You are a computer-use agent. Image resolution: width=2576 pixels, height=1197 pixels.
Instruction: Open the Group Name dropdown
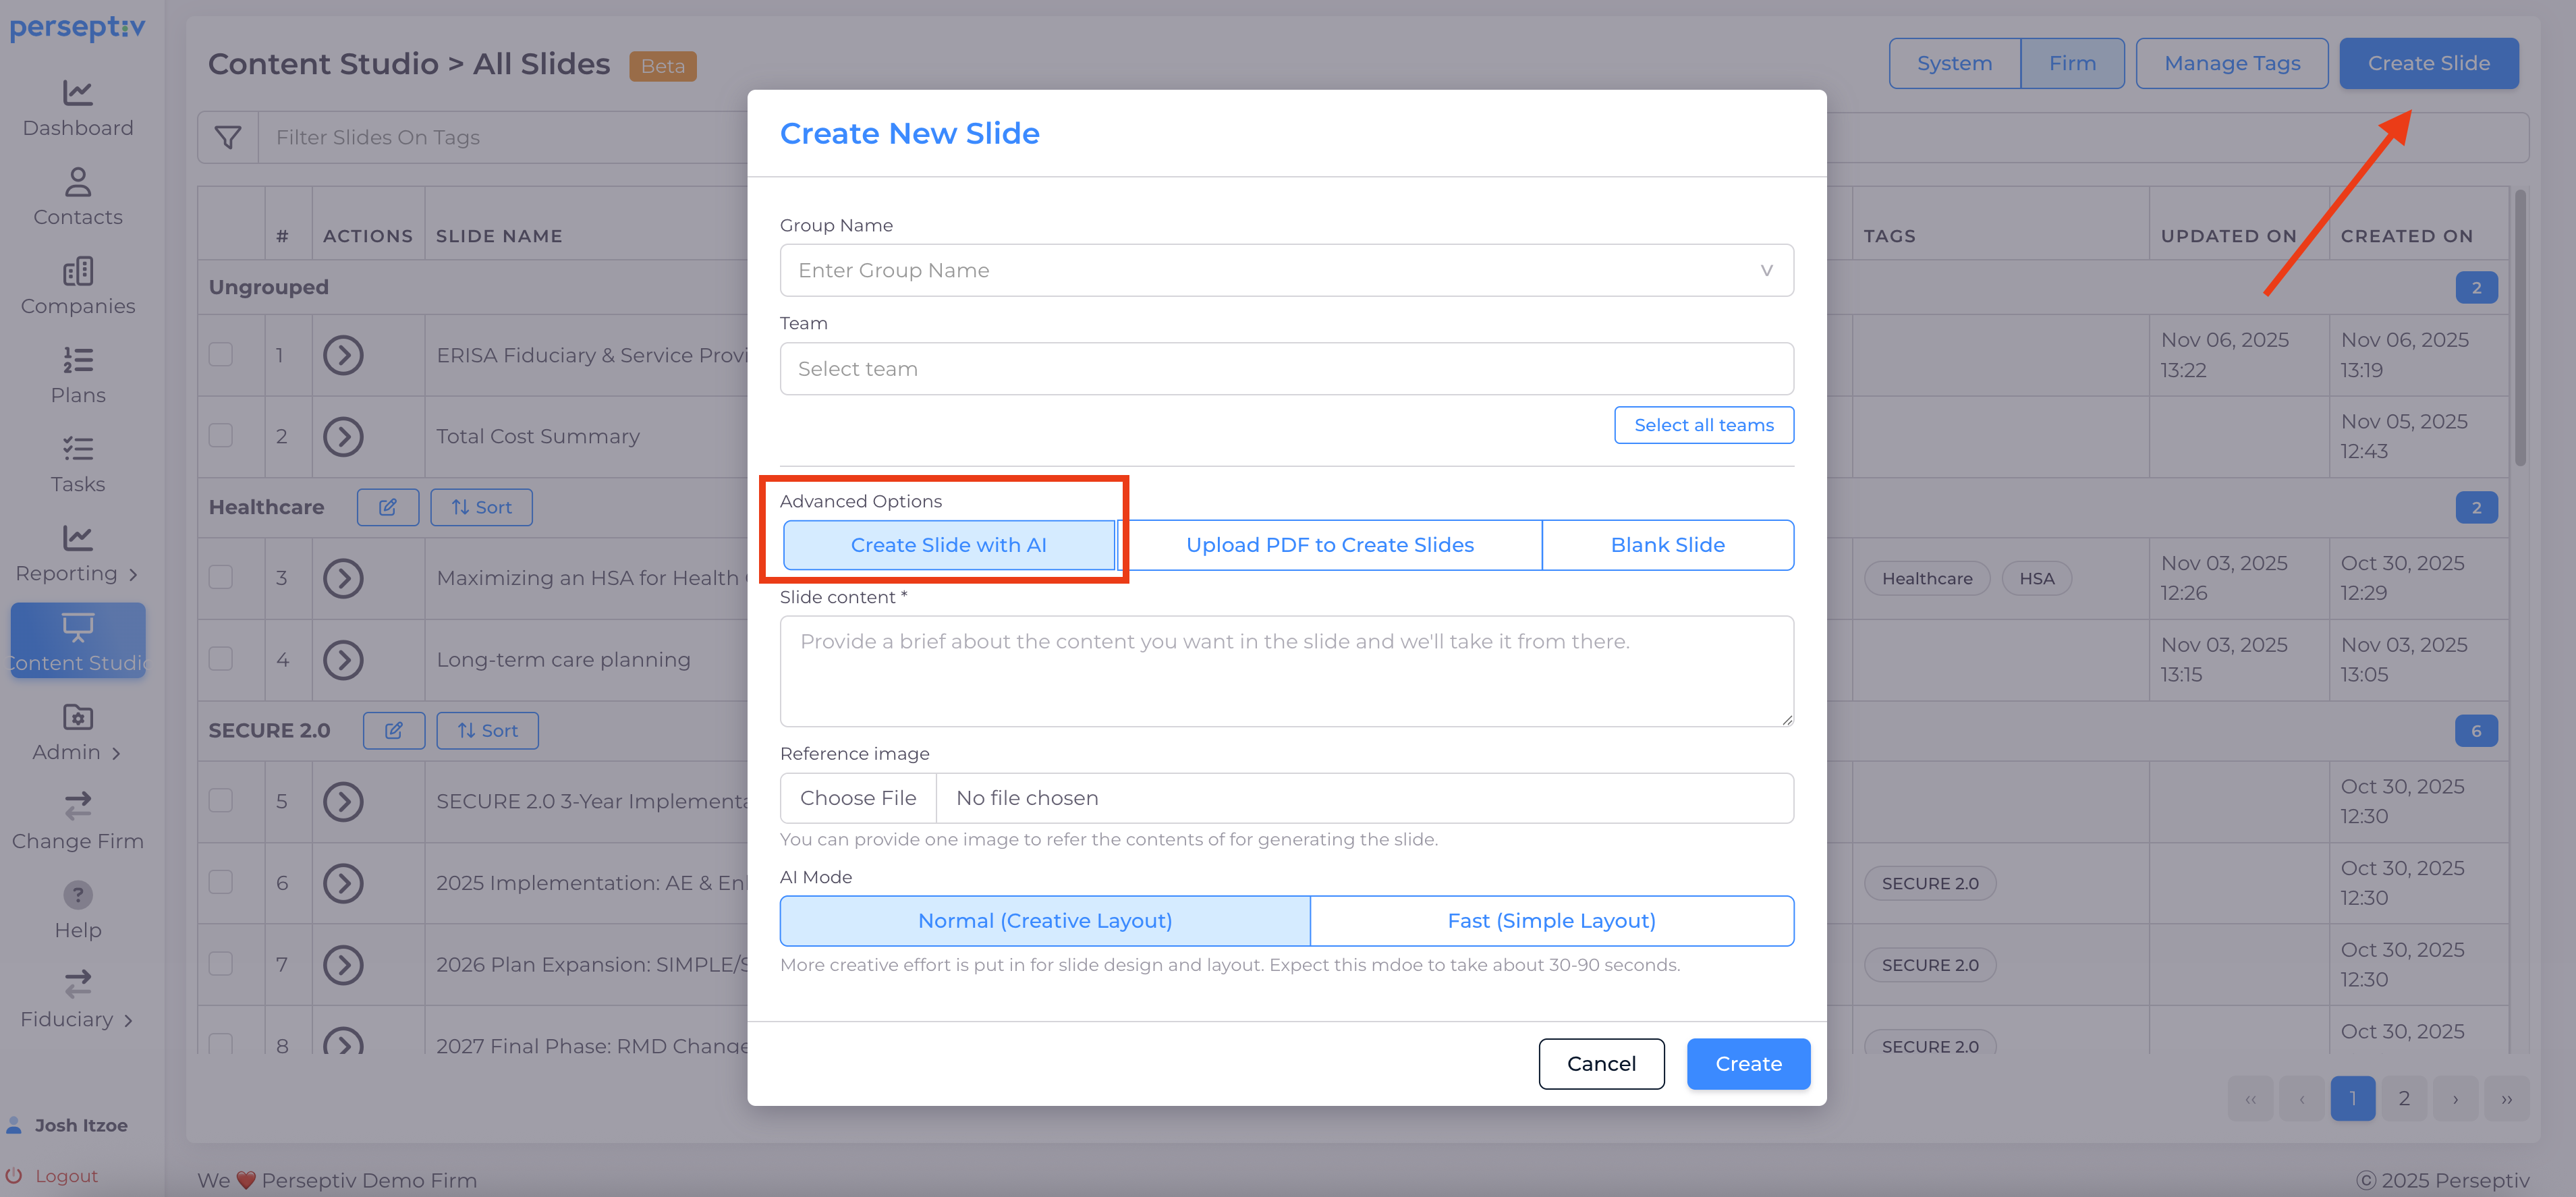tap(1286, 271)
